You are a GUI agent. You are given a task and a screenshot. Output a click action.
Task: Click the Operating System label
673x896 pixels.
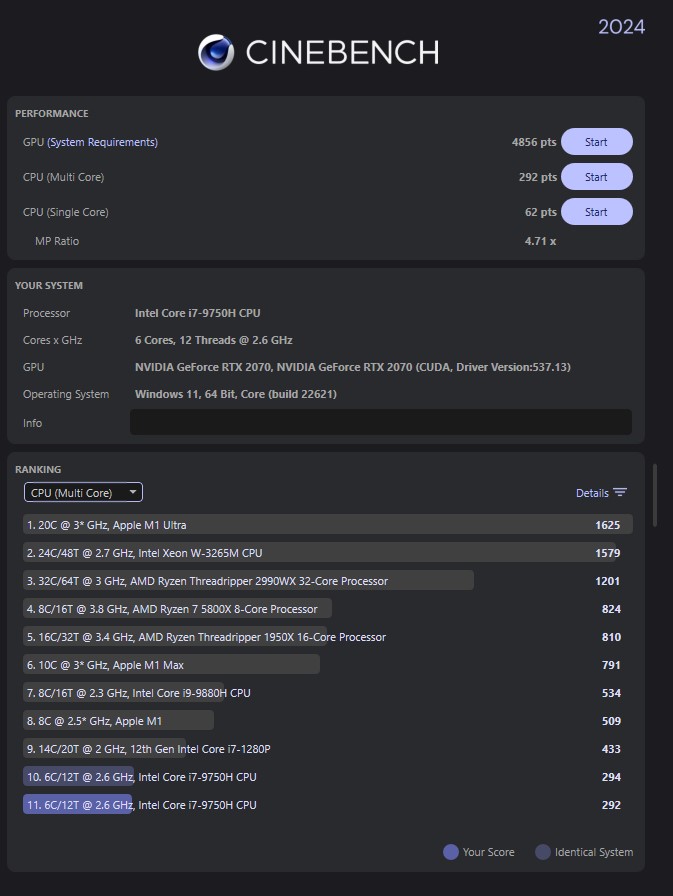pyautogui.click(x=66, y=394)
